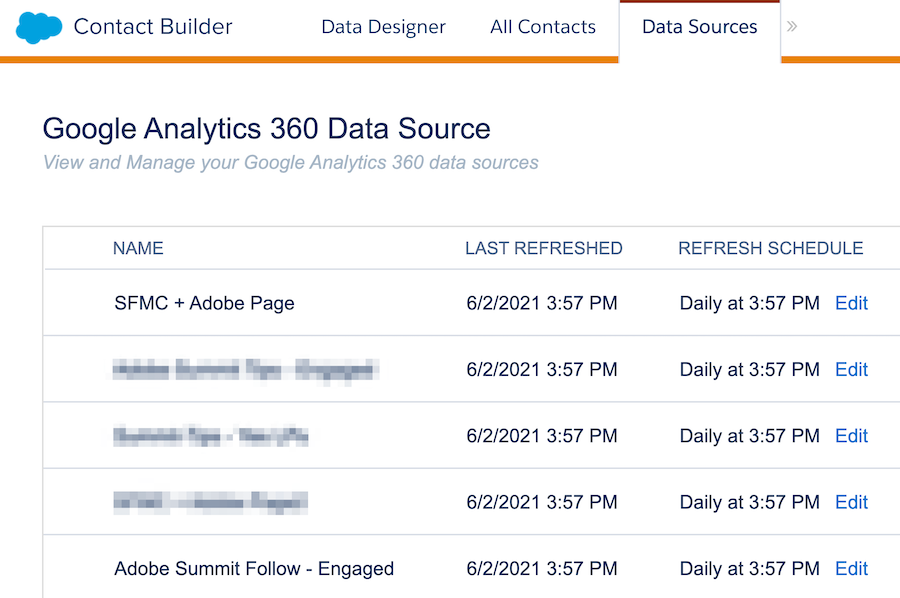Click REFRESH SCHEDULE column header
900x598 pixels.
point(771,248)
